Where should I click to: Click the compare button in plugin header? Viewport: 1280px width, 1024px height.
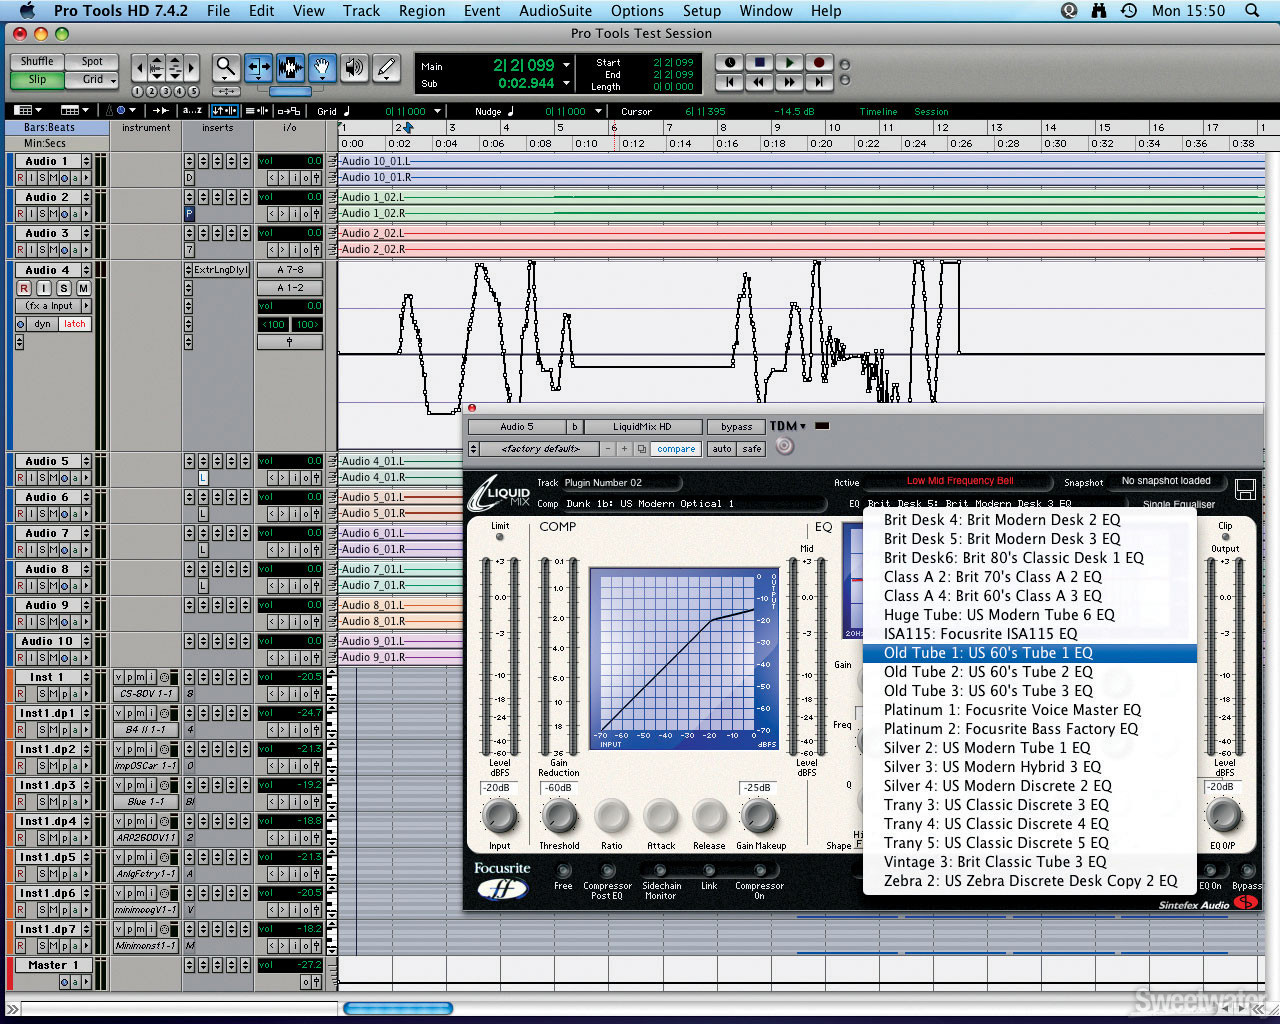(x=676, y=449)
